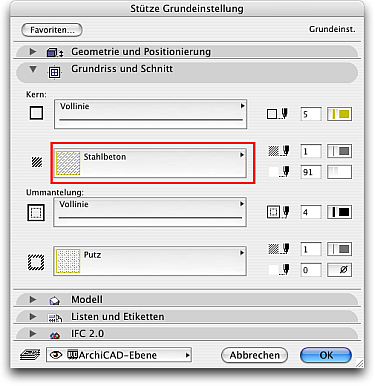The image size is (375, 386).
Task: Open the Putz fill dropdown
Action: tap(150, 261)
